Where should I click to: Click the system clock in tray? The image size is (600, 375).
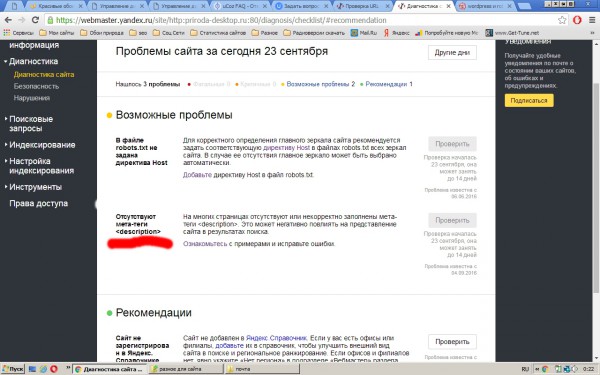pyautogui.click(x=589, y=369)
